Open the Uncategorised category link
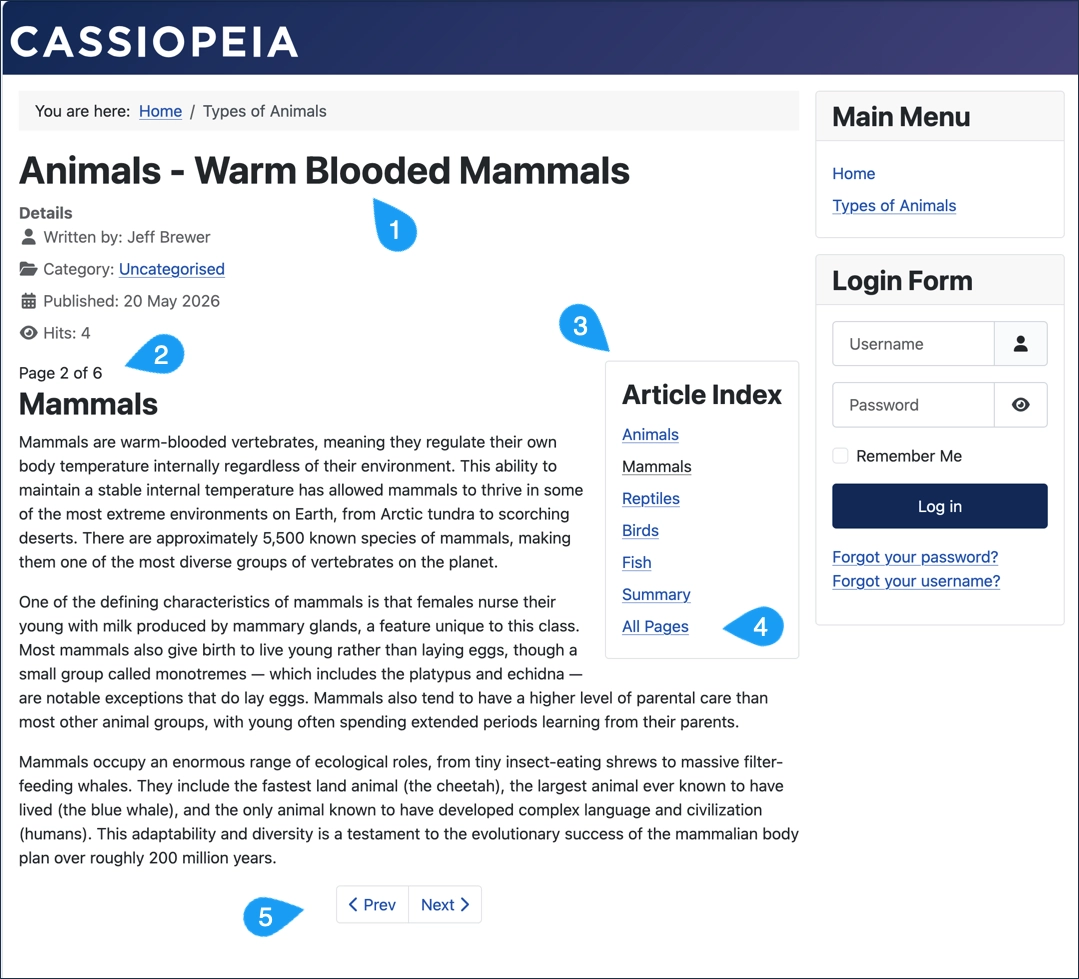 pyautogui.click(x=172, y=269)
